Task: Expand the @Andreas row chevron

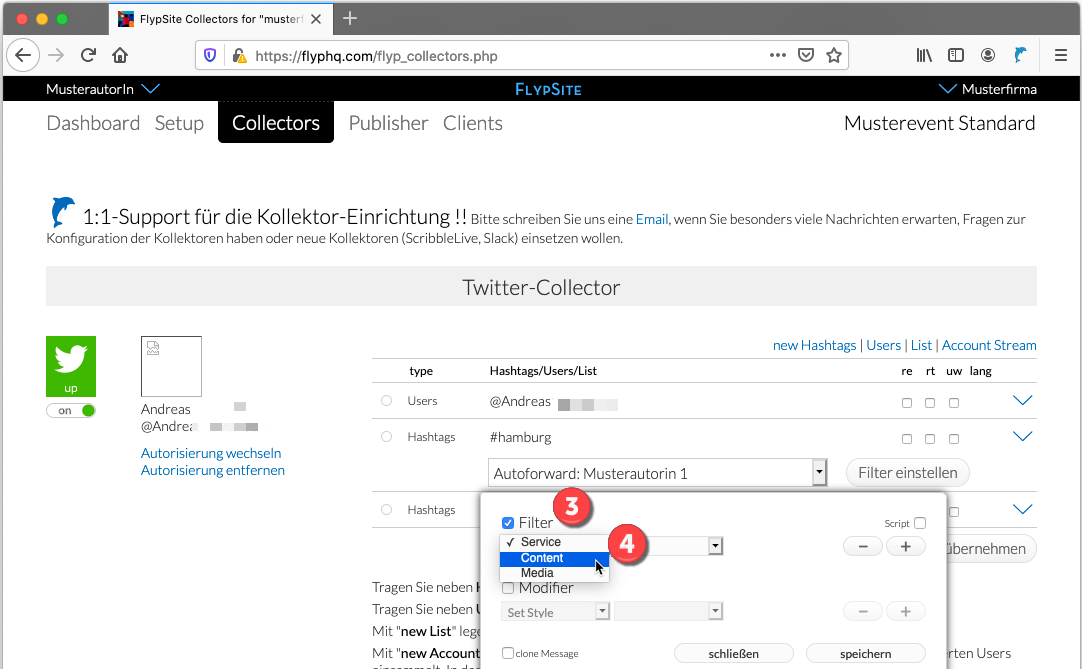Action: [1022, 400]
